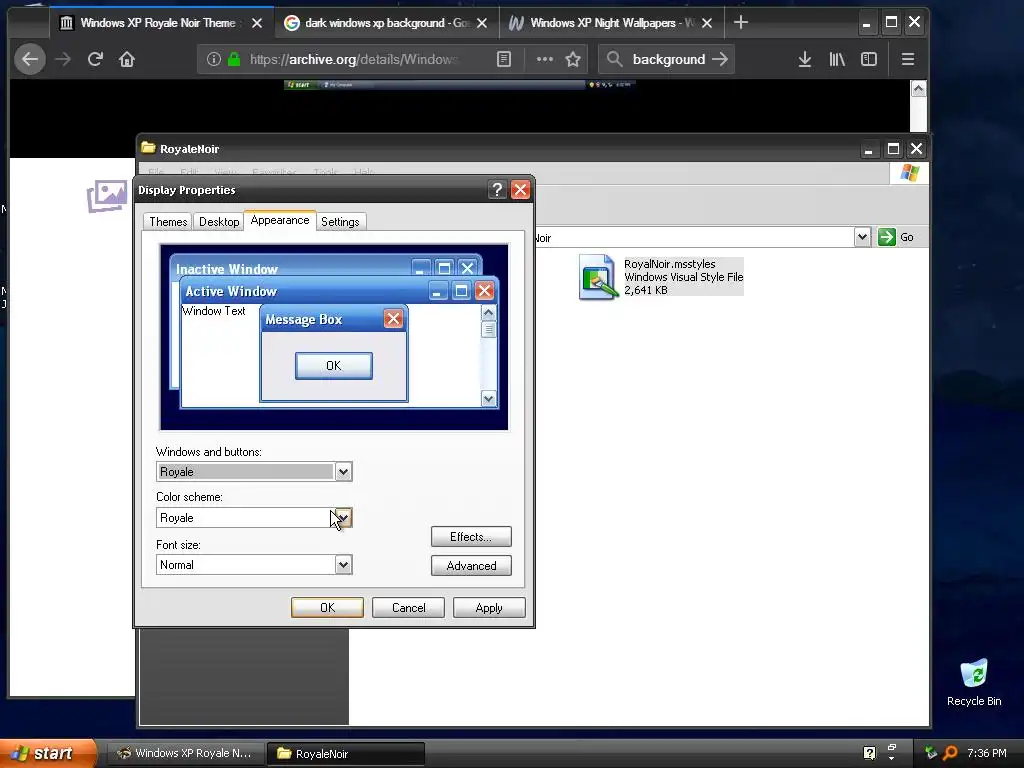Open page actions three-dots menu
The width and height of the screenshot is (1024, 768).
click(x=545, y=59)
